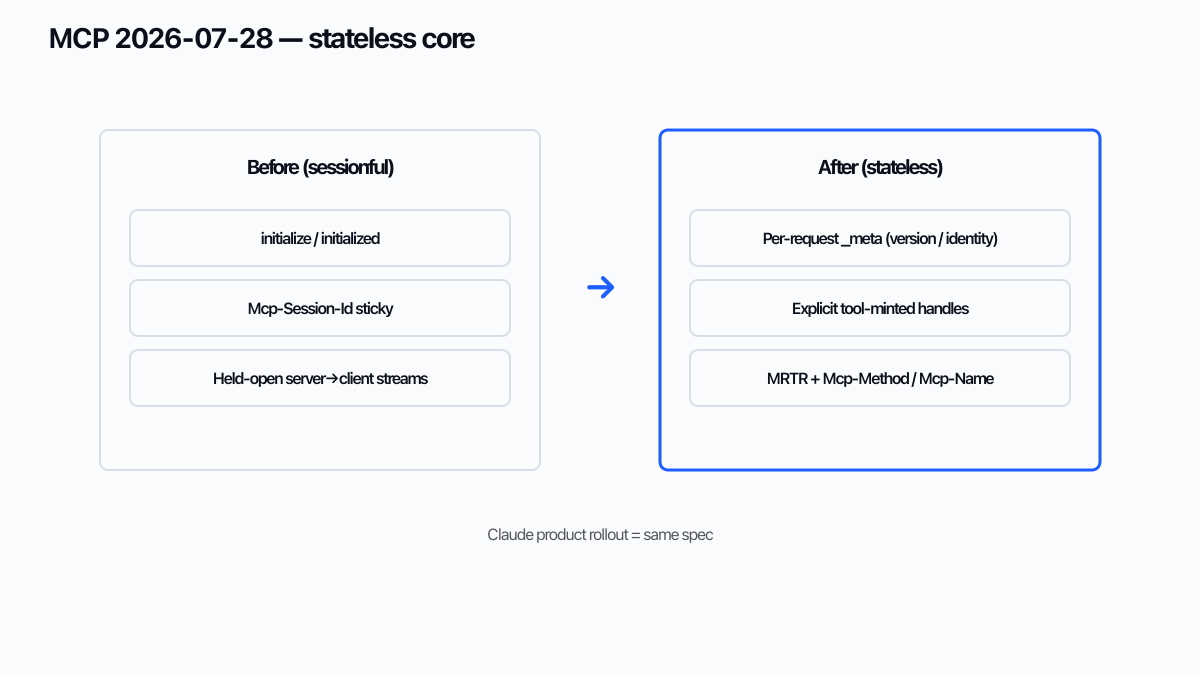Select the MRTR + Mcp-Method / Mcp-Name box
Viewport: 1200px width, 675px height.
880,378
